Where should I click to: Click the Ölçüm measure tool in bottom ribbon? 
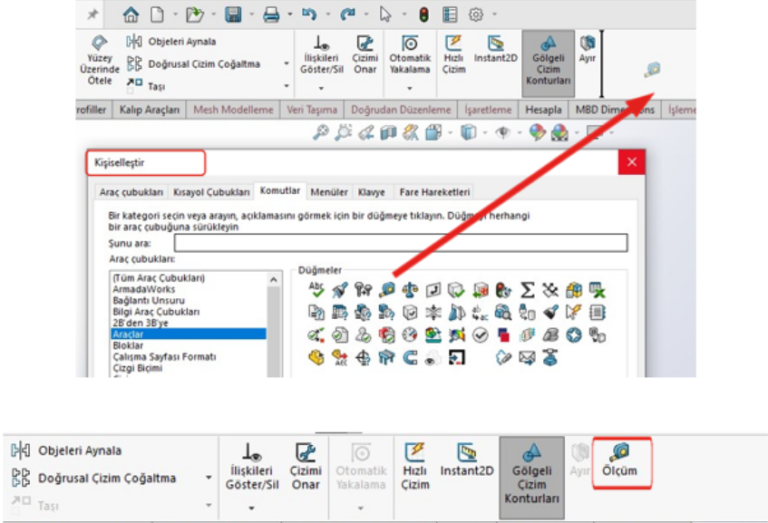620,463
